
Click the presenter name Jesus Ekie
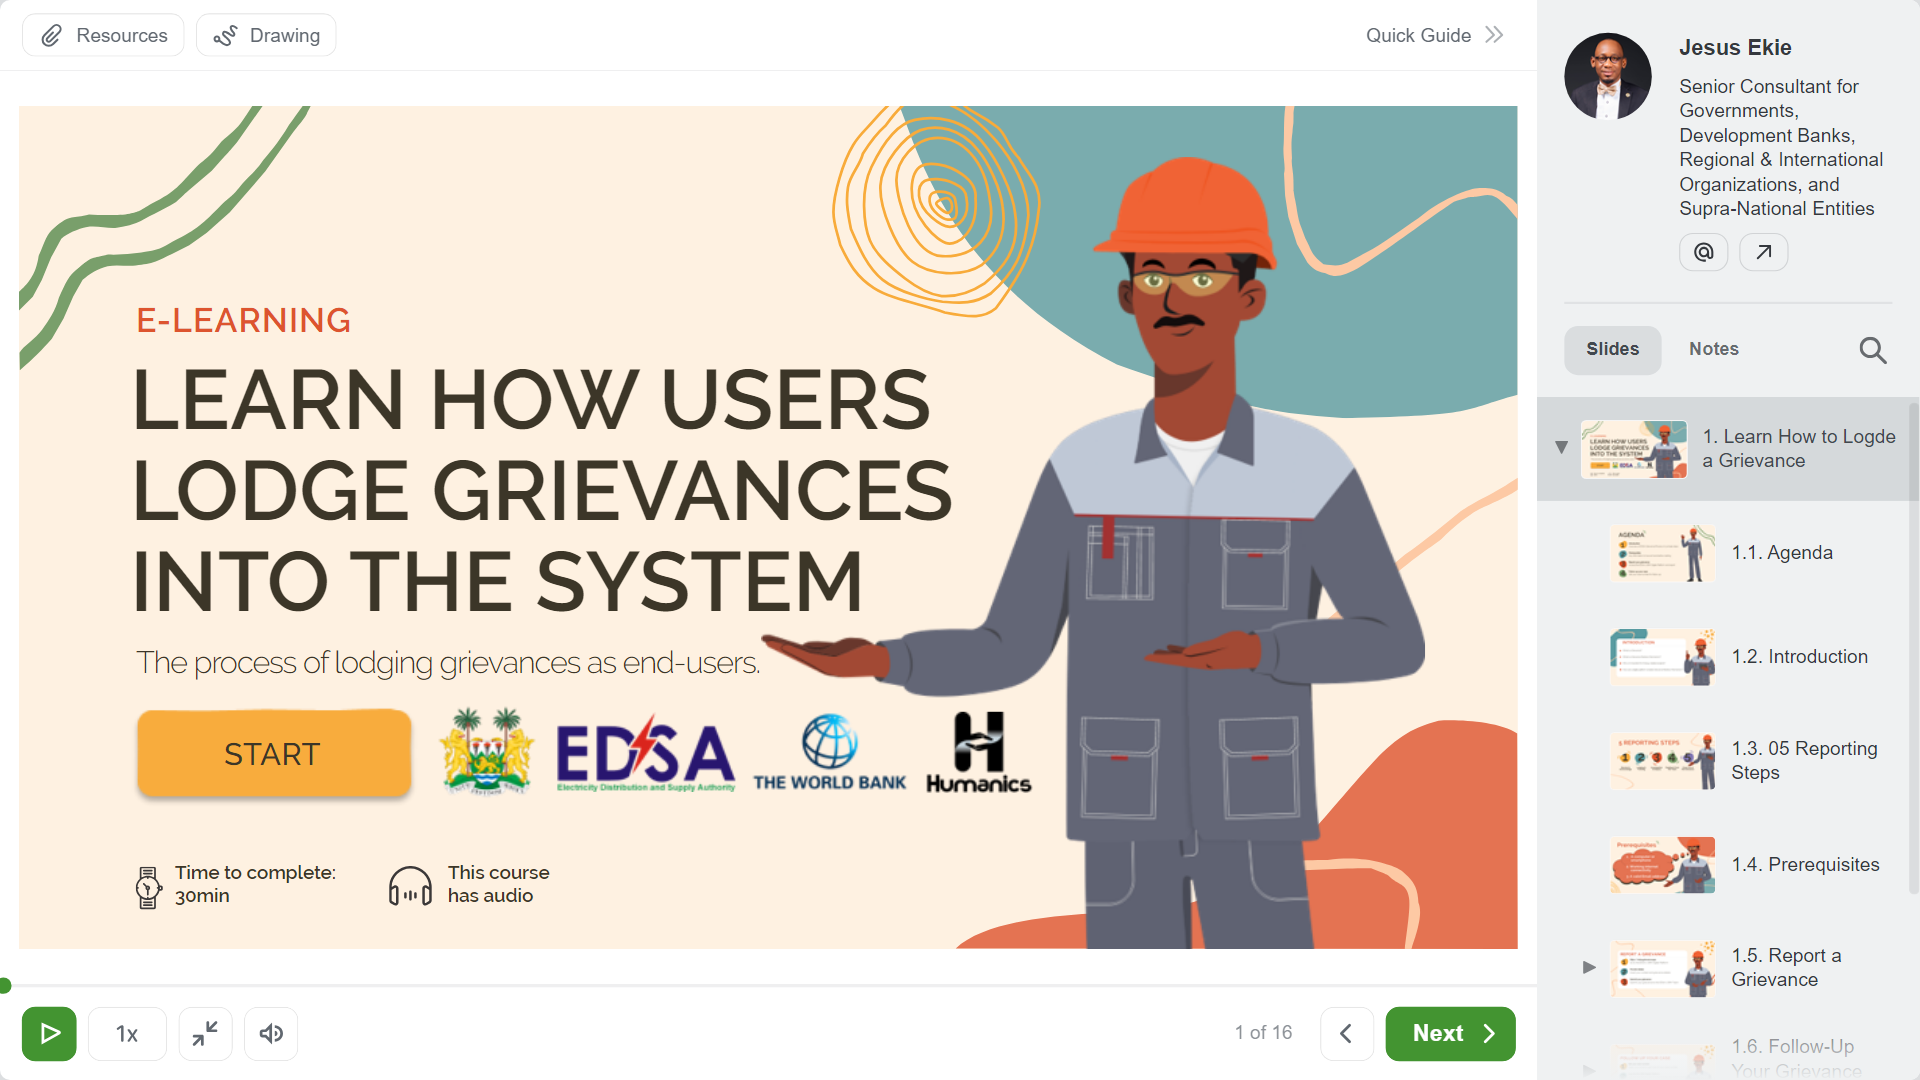point(1735,47)
